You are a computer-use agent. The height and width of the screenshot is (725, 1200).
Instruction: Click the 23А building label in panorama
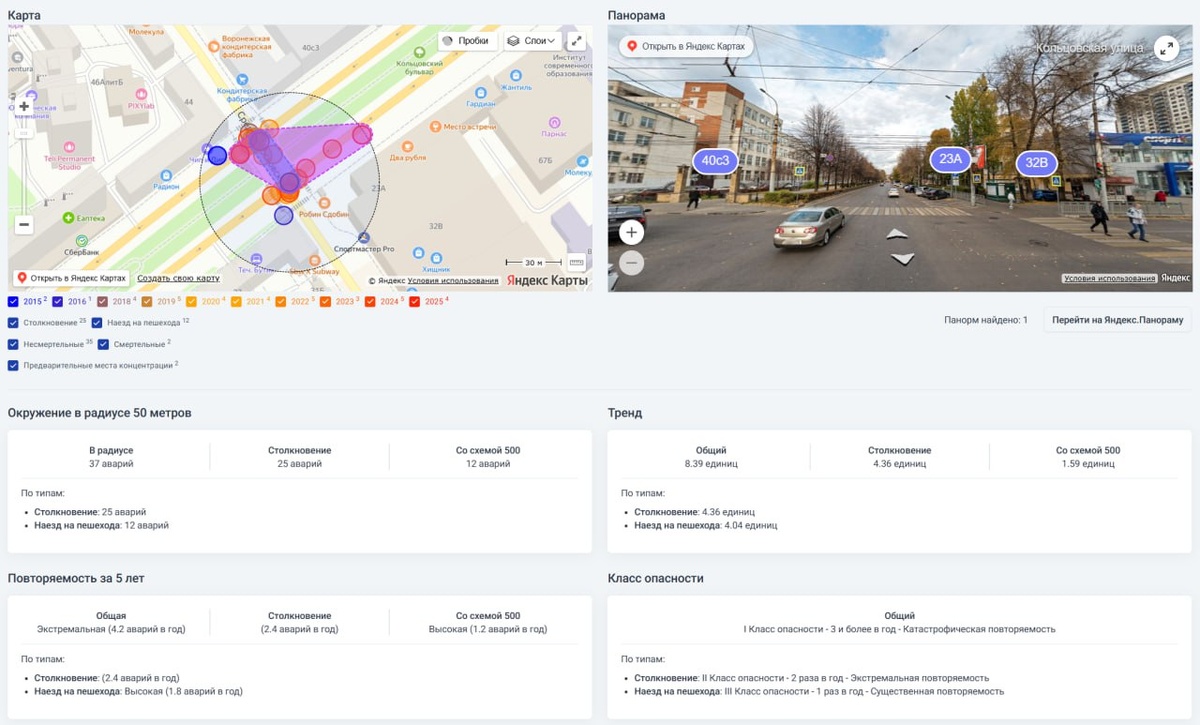point(950,158)
